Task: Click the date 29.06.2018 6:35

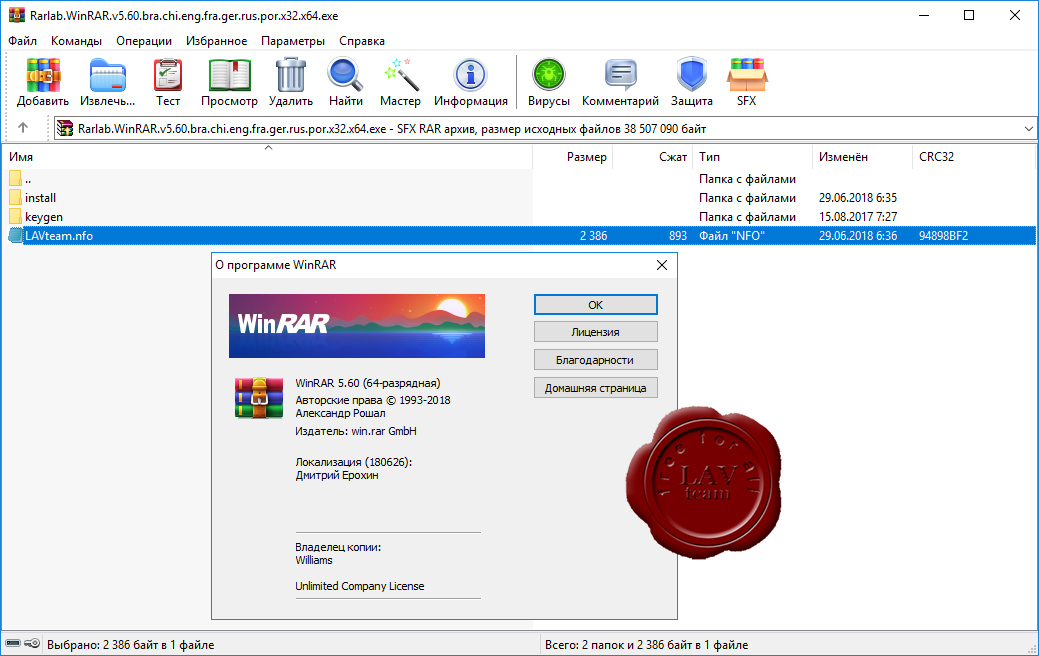Action: (858, 197)
